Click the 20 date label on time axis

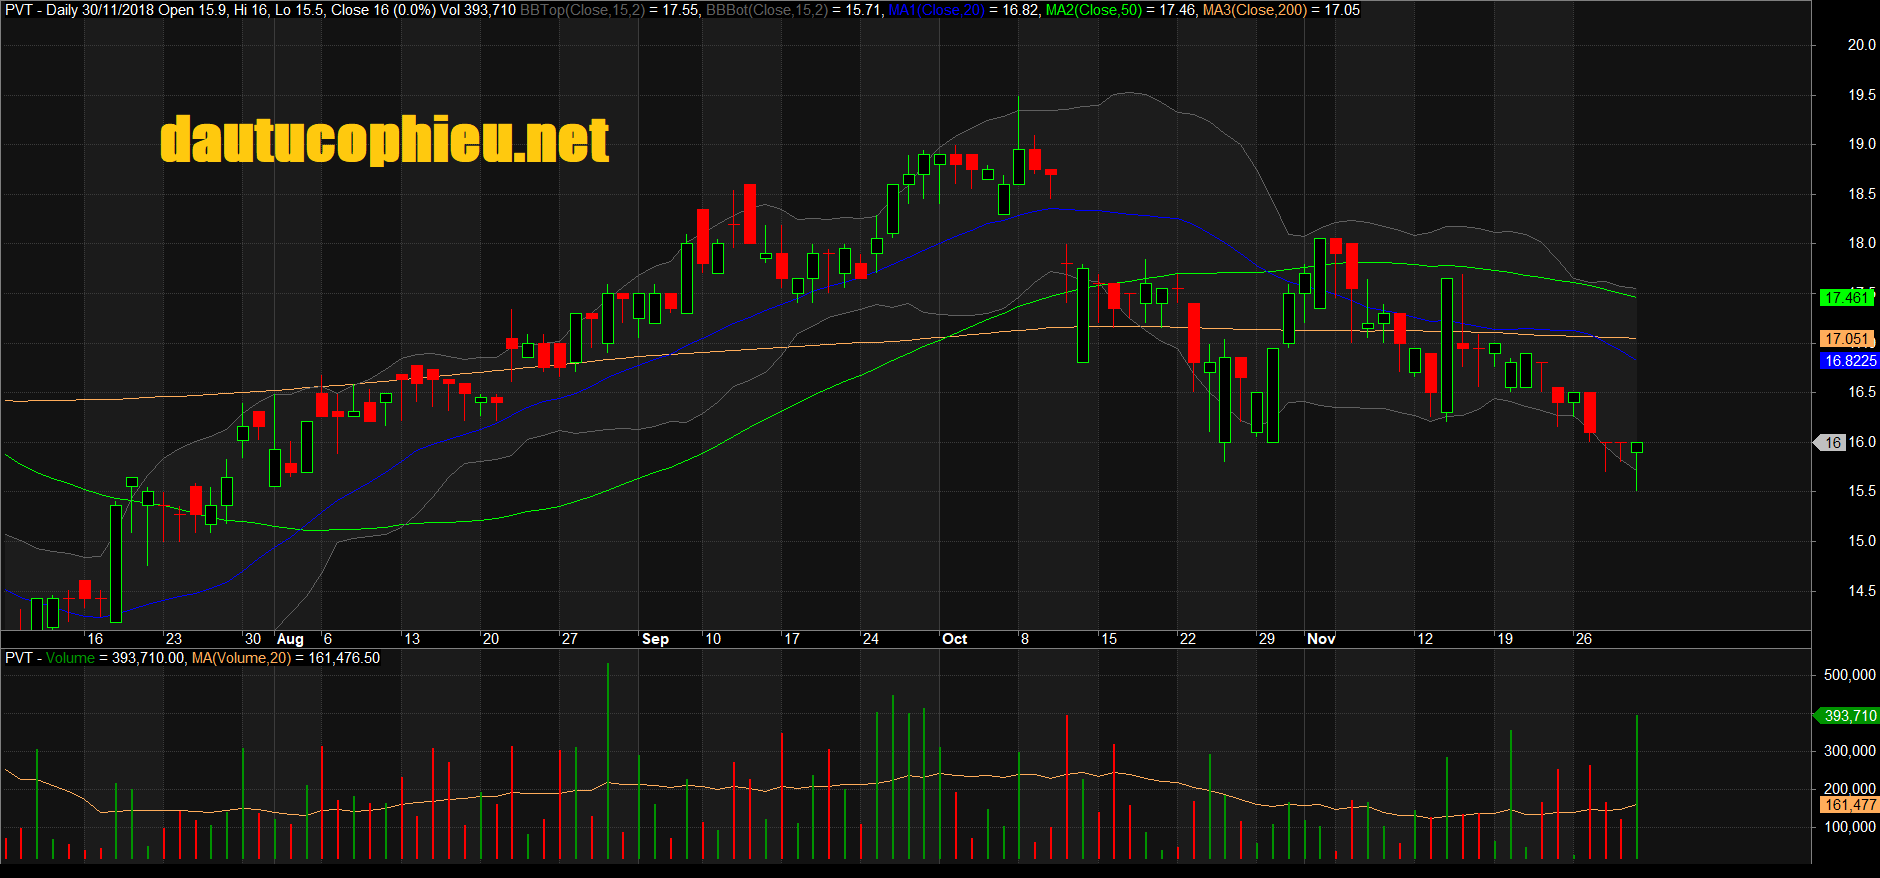pyautogui.click(x=491, y=639)
